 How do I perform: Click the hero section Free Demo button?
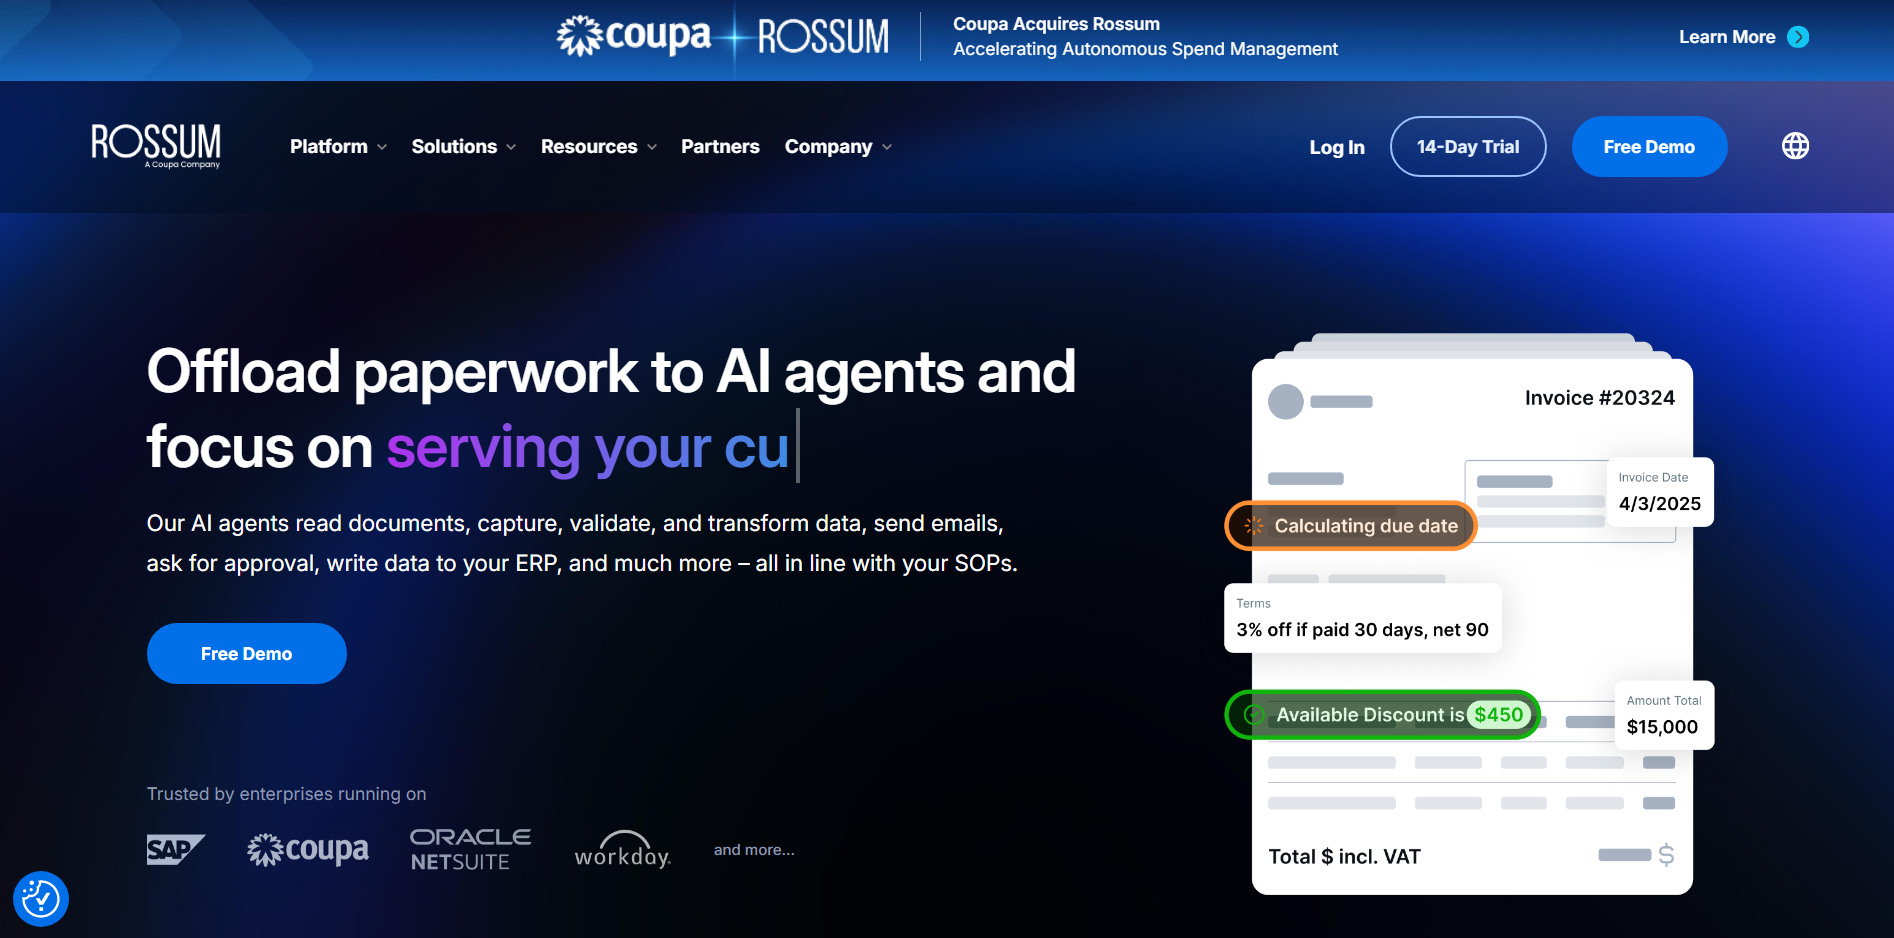[247, 654]
